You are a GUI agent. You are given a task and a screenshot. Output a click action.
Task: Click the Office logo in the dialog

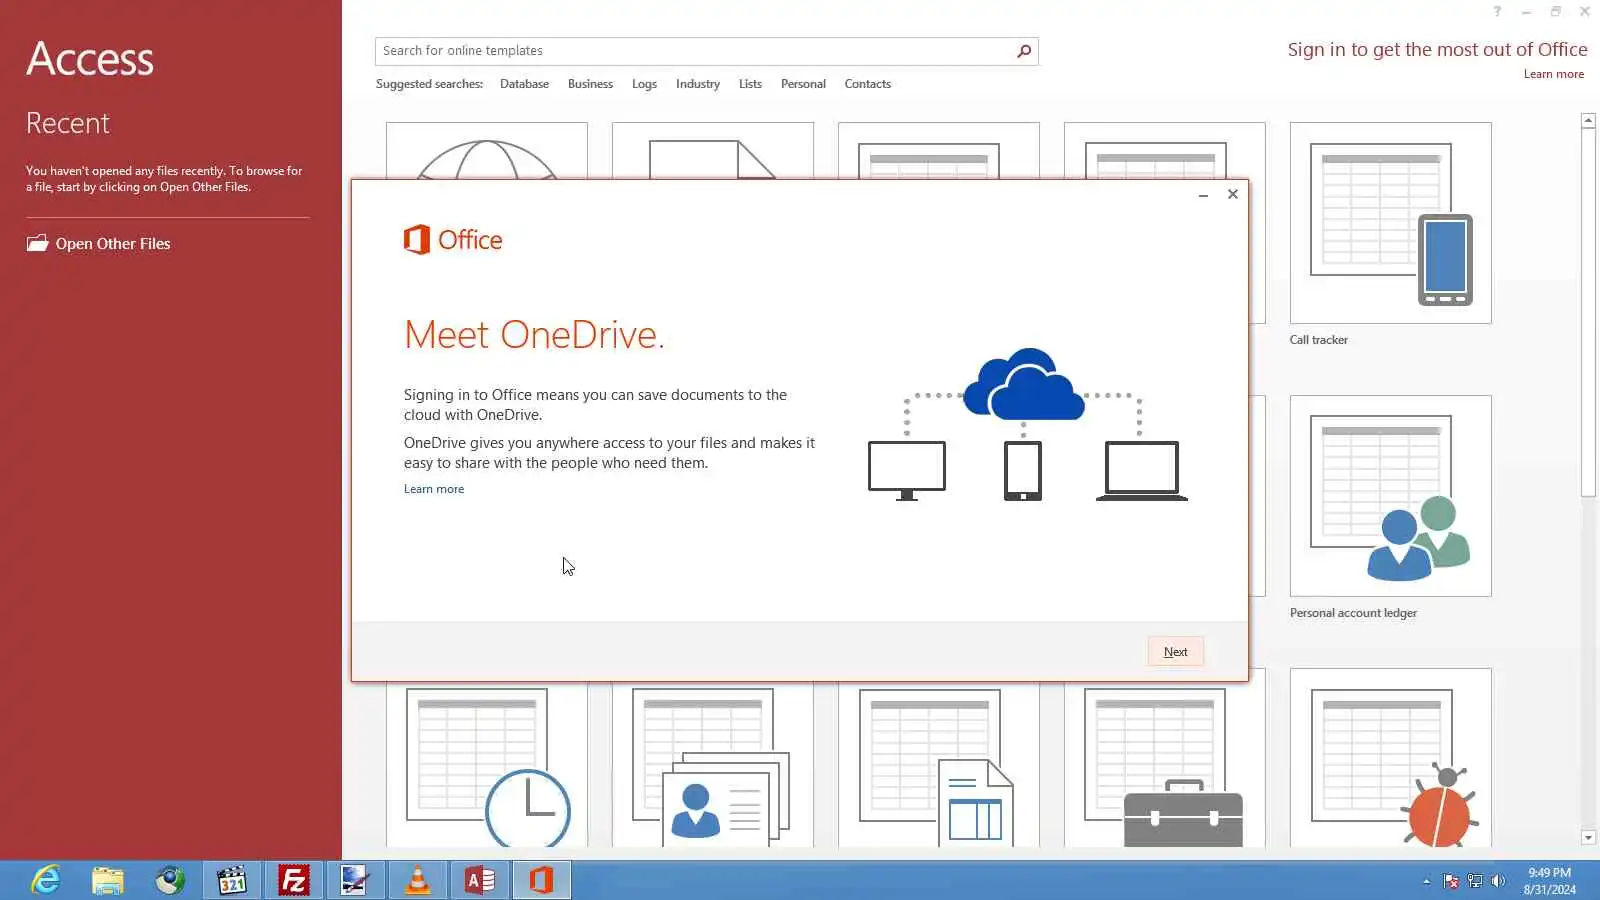[x=453, y=240]
